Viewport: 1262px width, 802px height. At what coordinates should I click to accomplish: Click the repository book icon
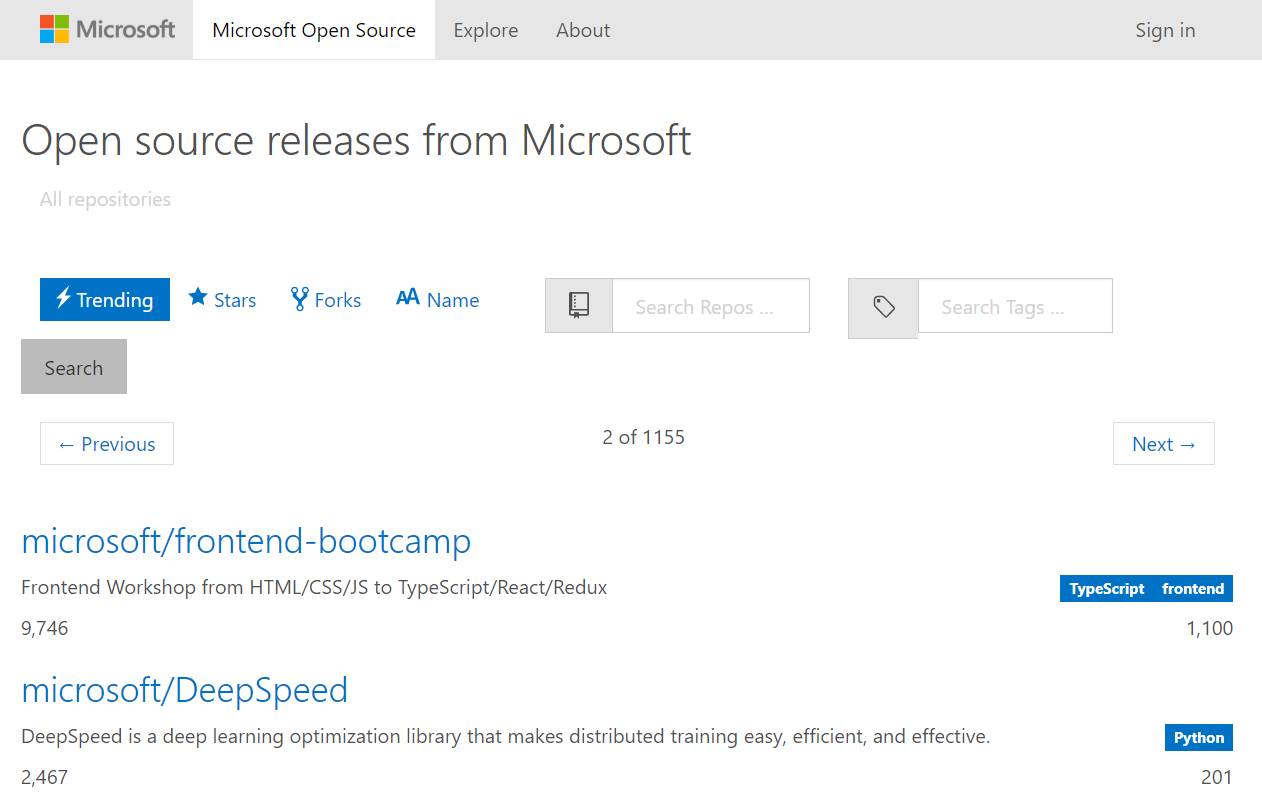pos(579,305)
